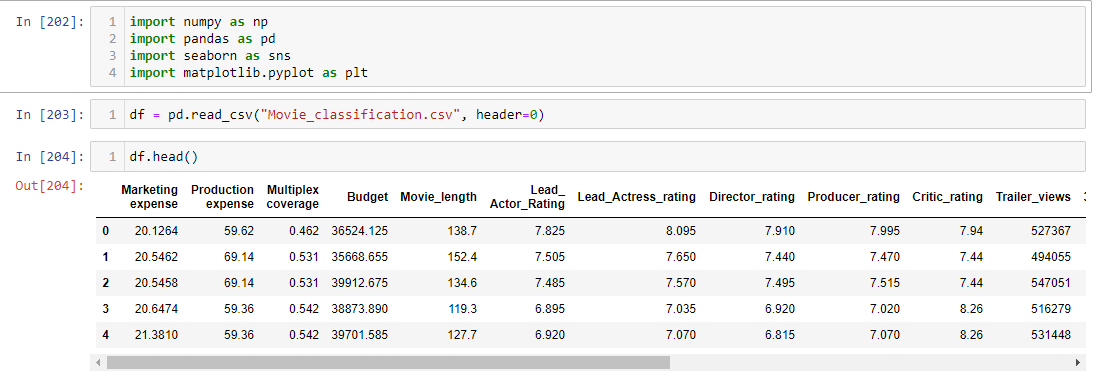Click into the pd.read_csv code cell
Screen dimensions: 1107x382
[587, 114]
